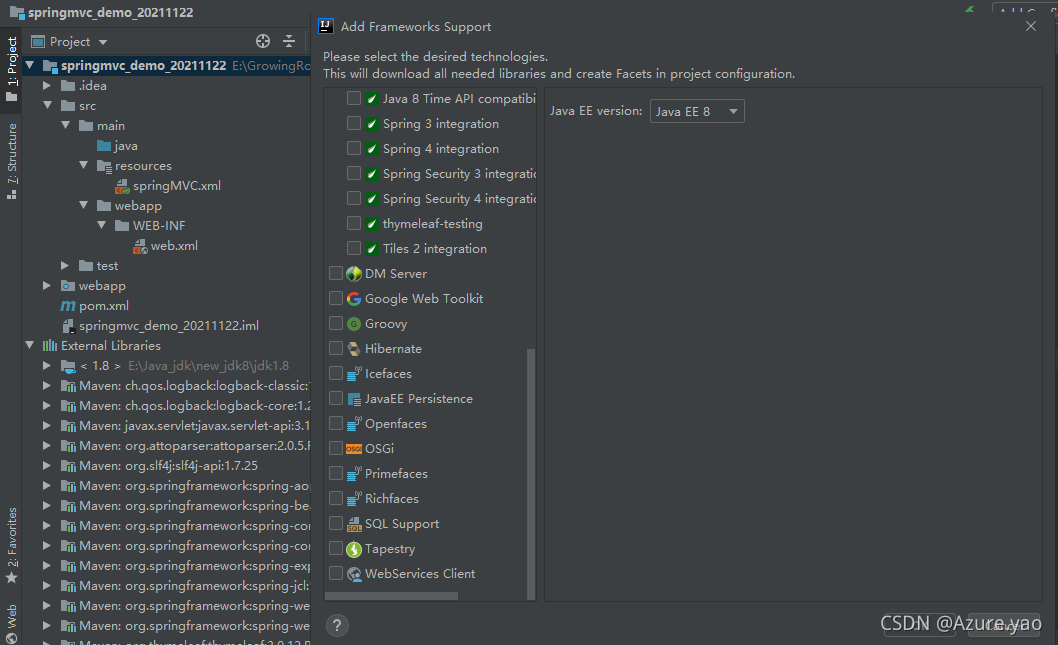Collapse the WEB-INF folder

click(101, 225)
